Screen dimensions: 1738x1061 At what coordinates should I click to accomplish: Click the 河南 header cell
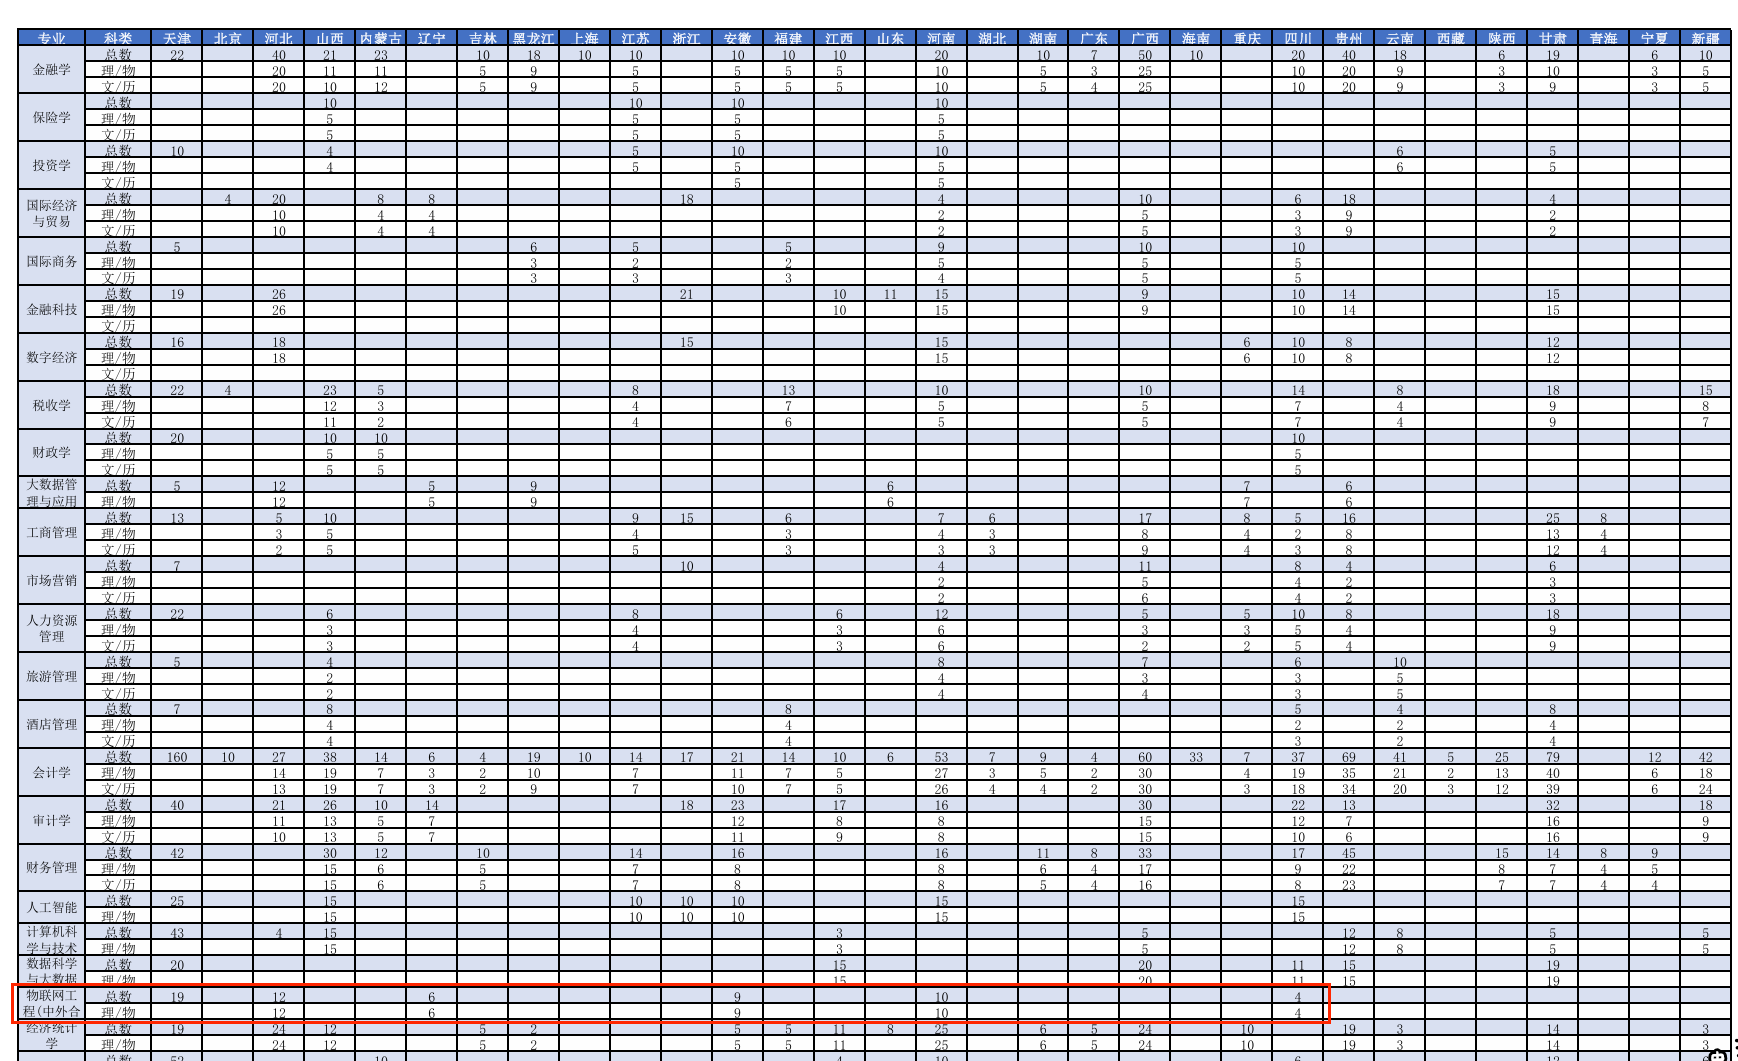(941, 38)
